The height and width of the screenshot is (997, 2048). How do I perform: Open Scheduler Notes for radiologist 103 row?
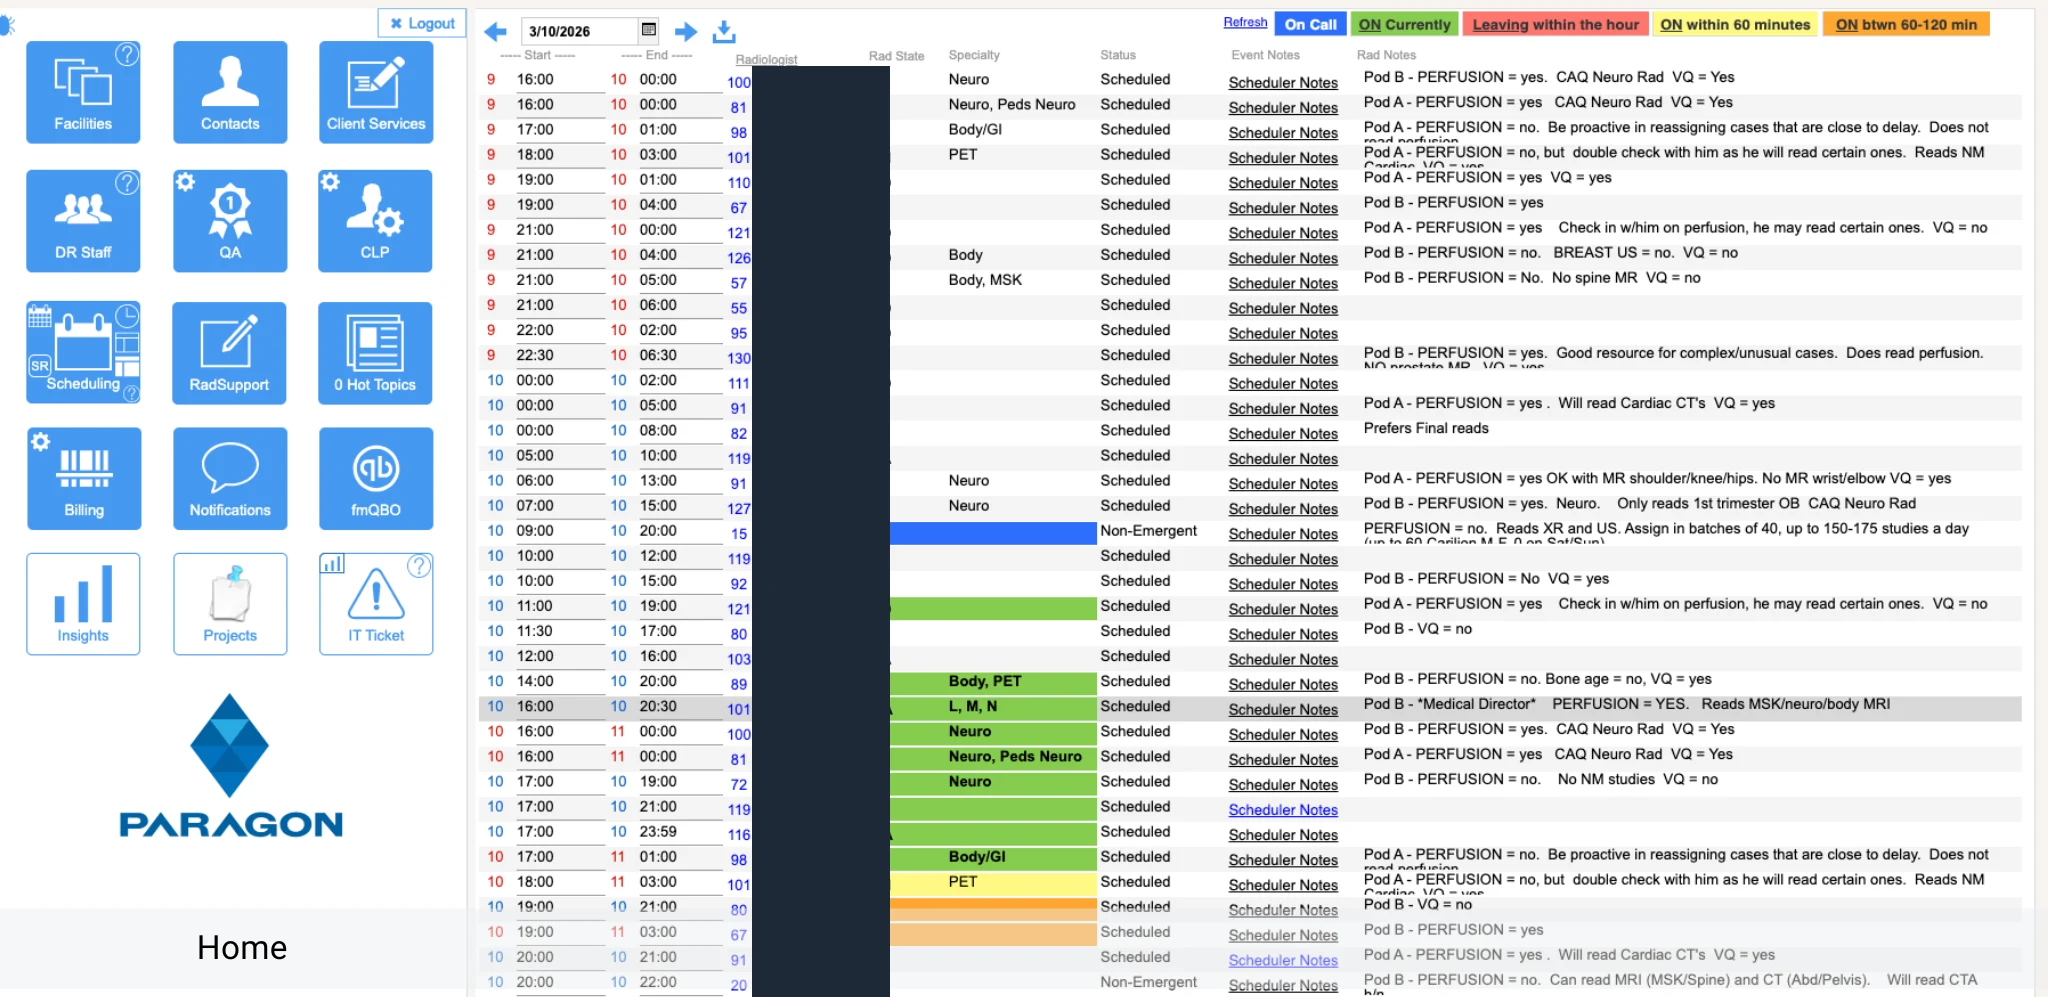(x=1283, y=659)
